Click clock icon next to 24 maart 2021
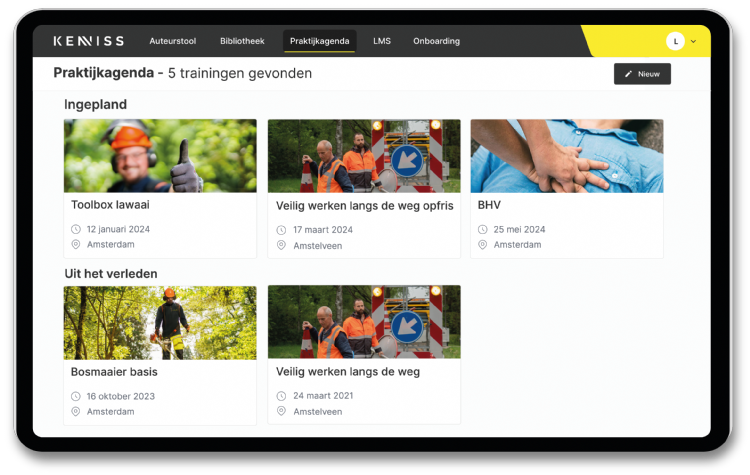 [281, 396]
